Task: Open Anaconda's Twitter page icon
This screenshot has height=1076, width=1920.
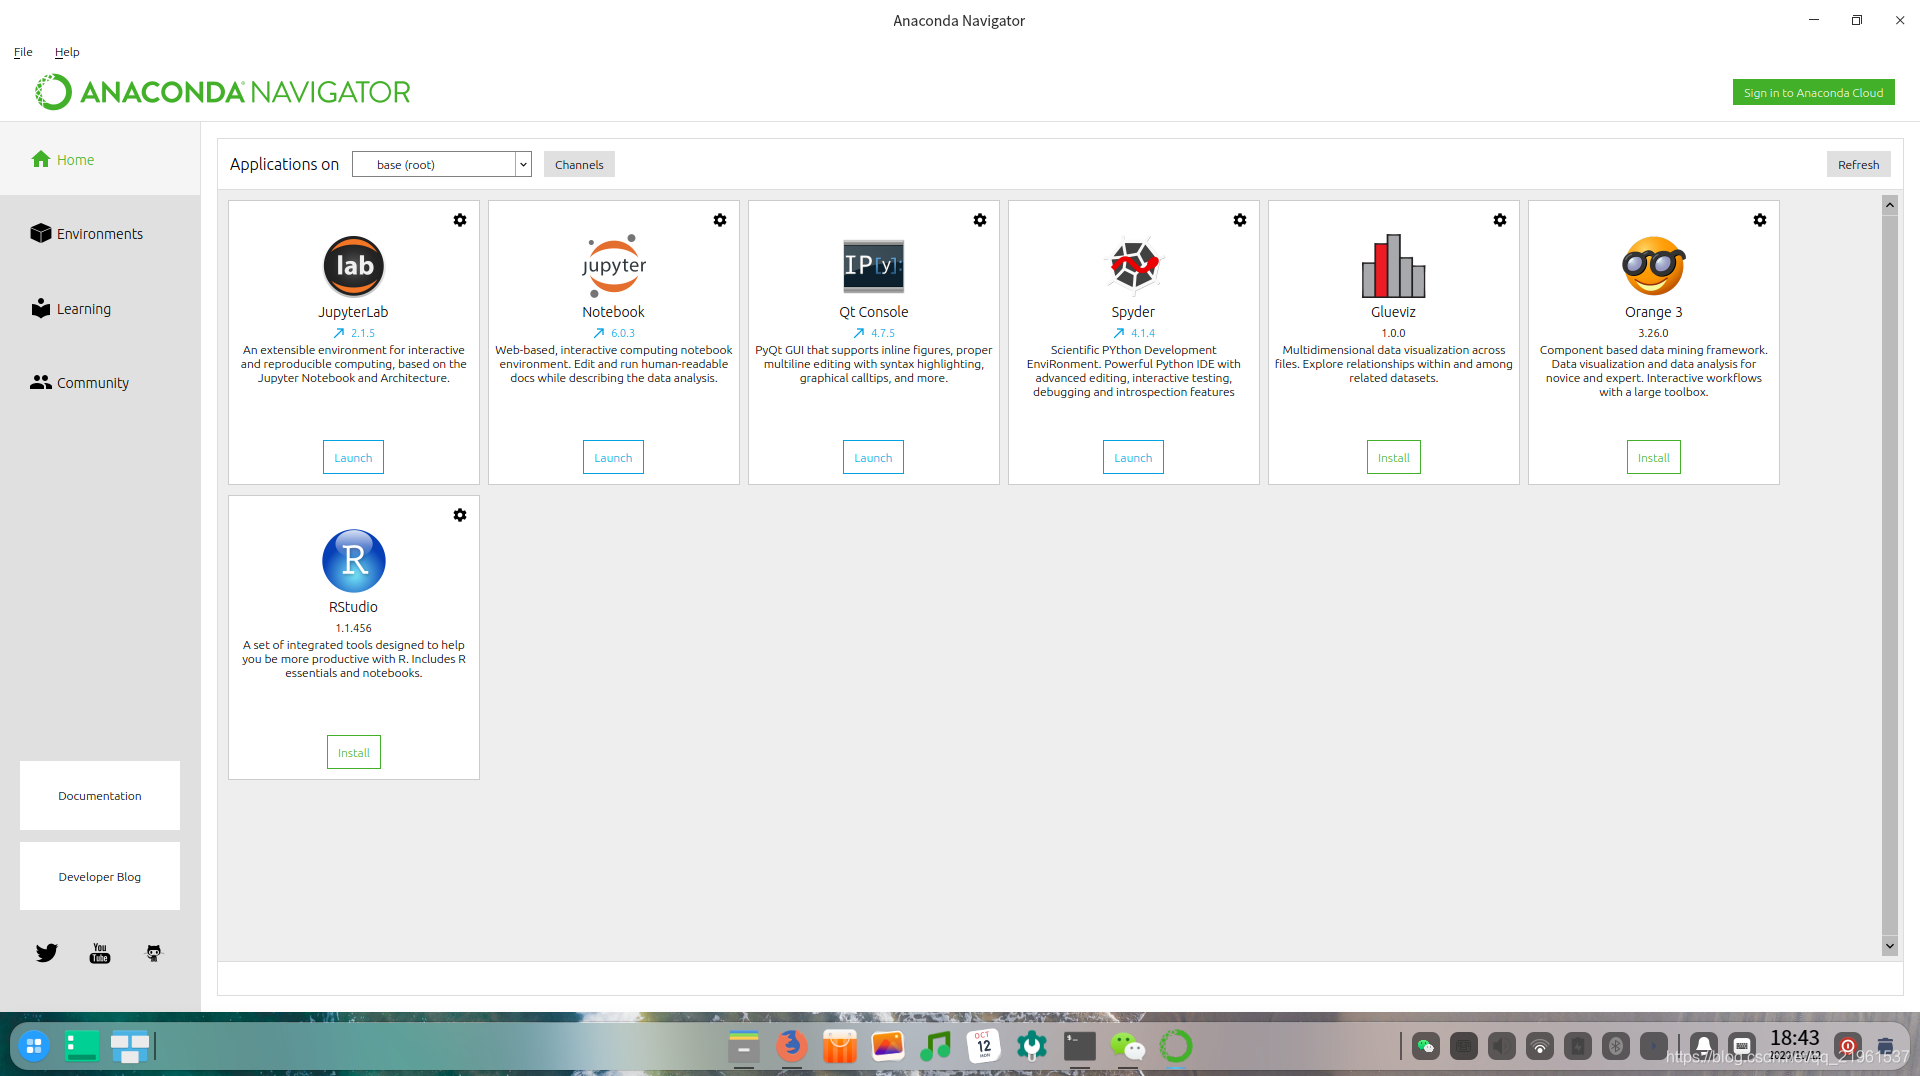Action: 47,953
